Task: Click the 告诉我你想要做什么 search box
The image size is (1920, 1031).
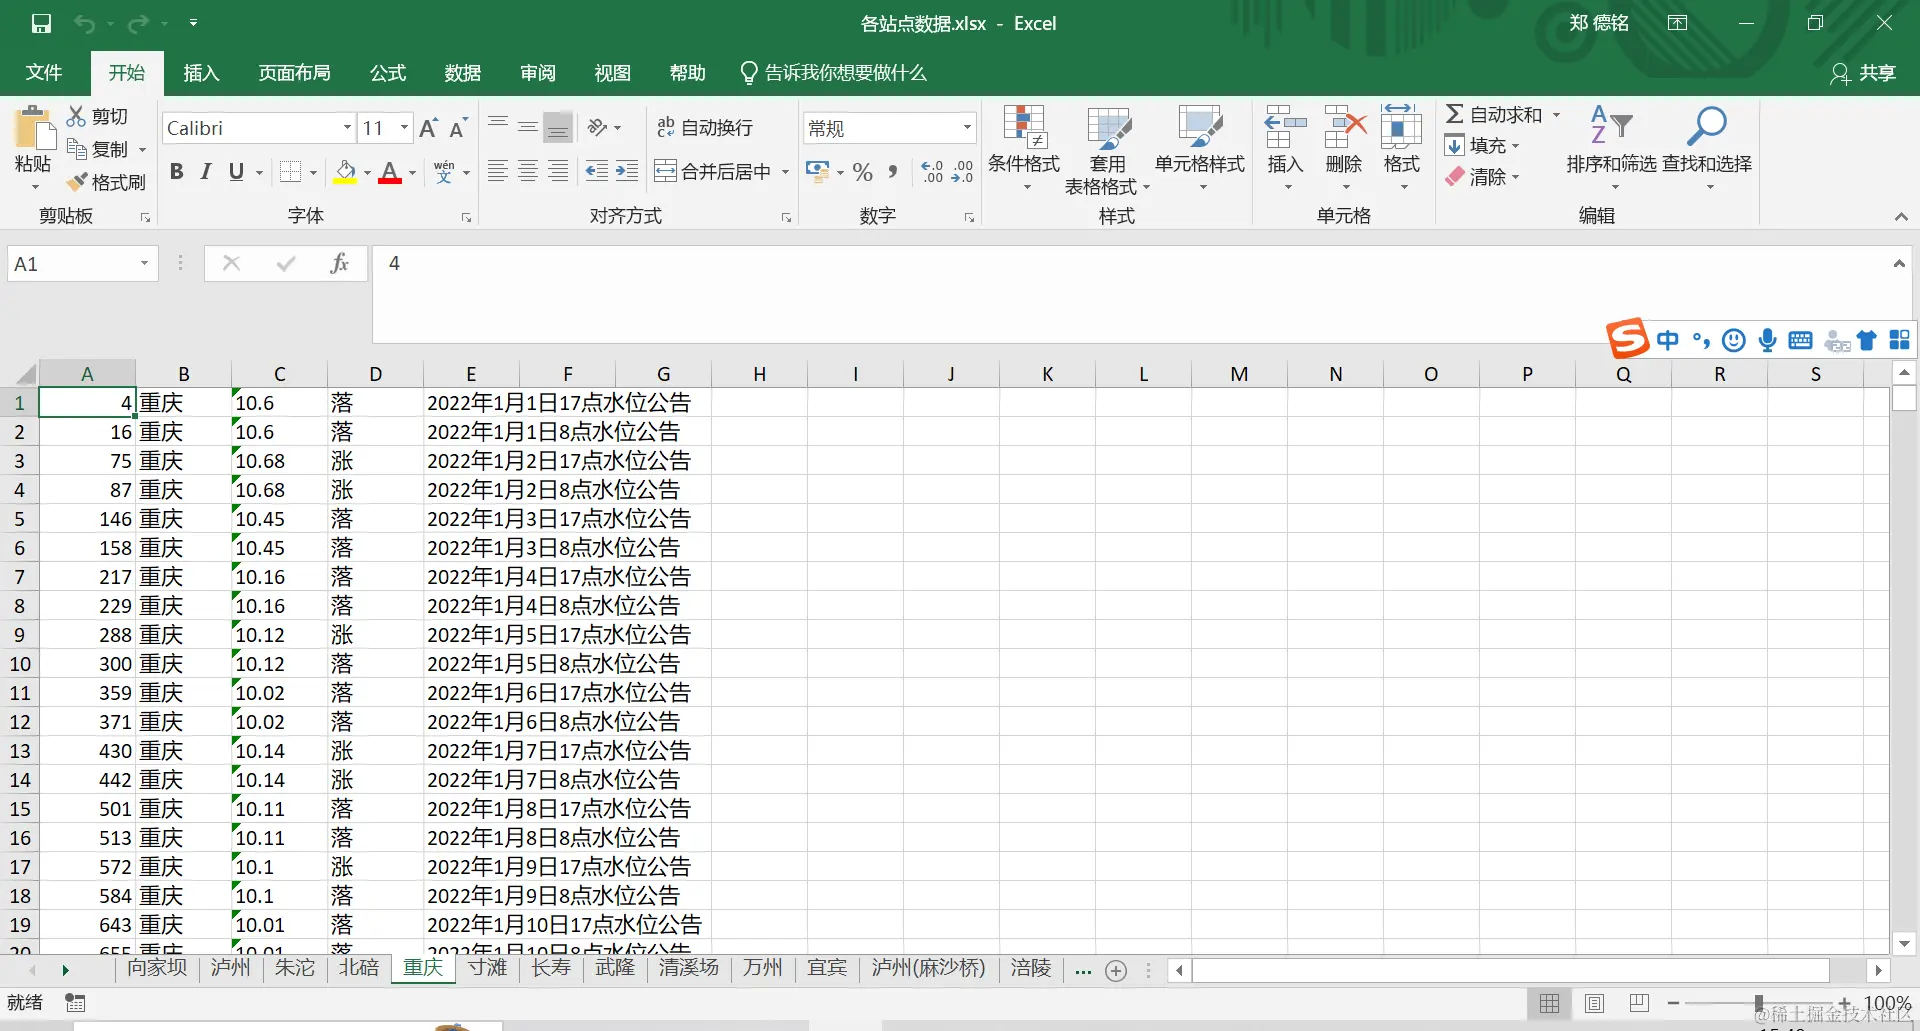Action: 834,73
